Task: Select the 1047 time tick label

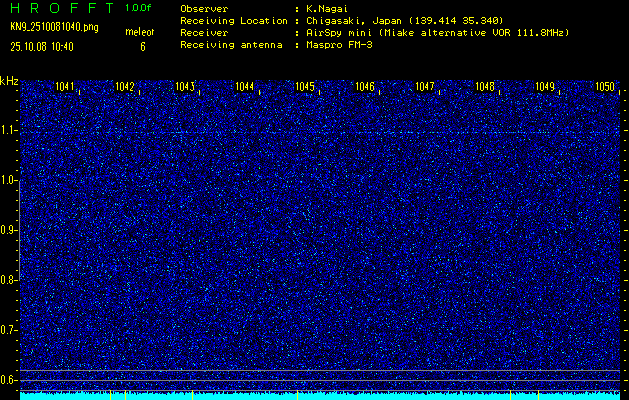Action: coord(425,87)
